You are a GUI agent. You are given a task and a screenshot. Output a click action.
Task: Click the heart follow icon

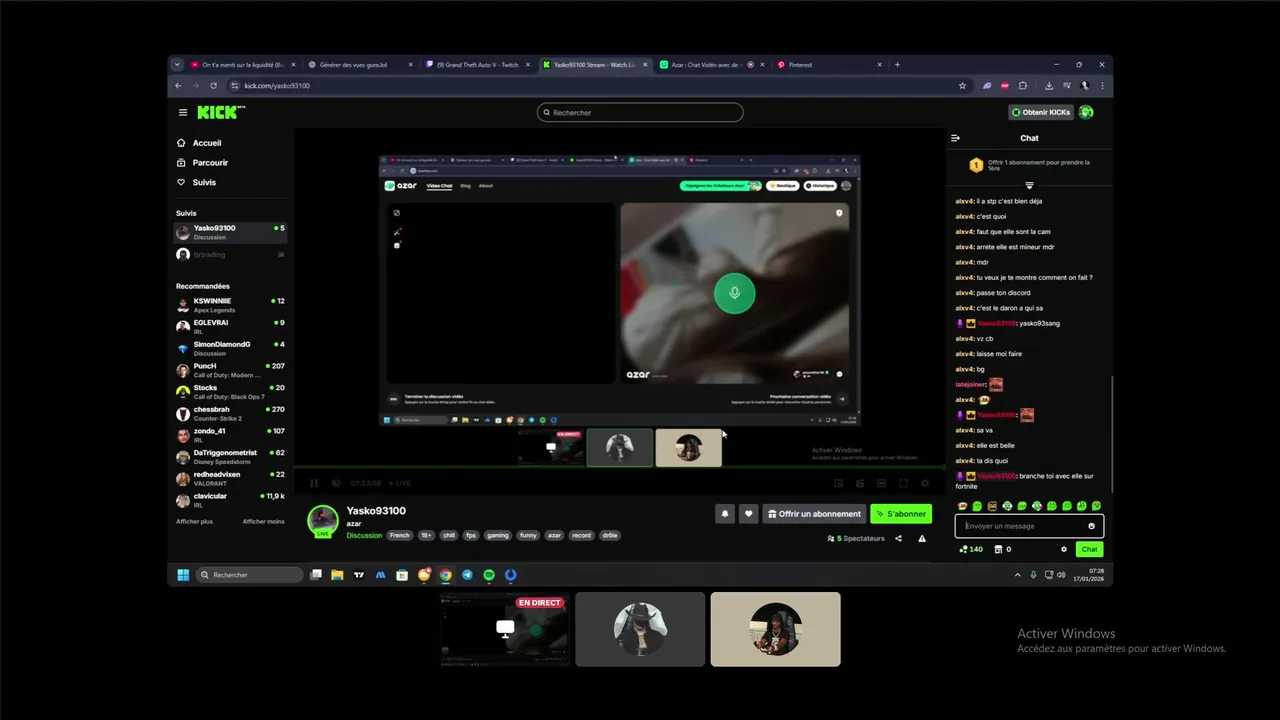click(748, 514)
